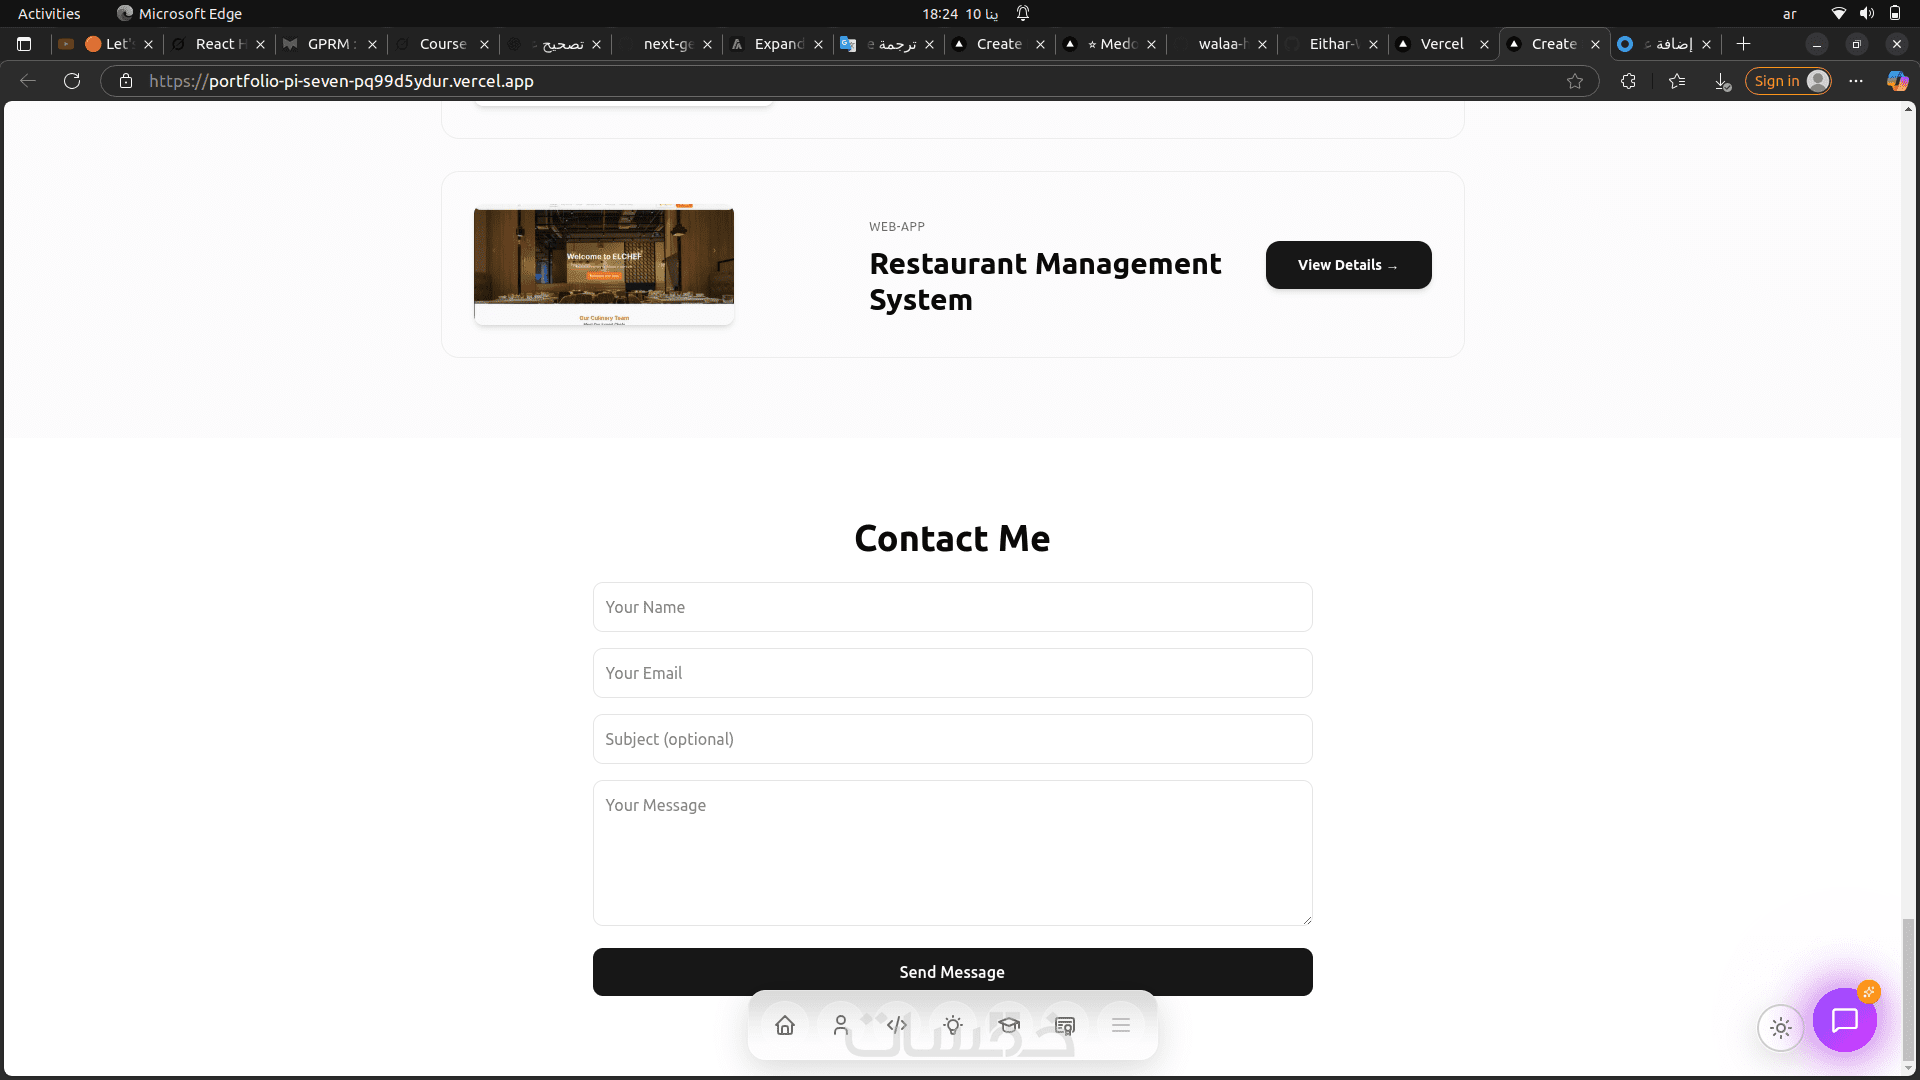Click the home icon in bottom navigation dock
Screen dimensions: 1920x1080
tap(785, 1026)
